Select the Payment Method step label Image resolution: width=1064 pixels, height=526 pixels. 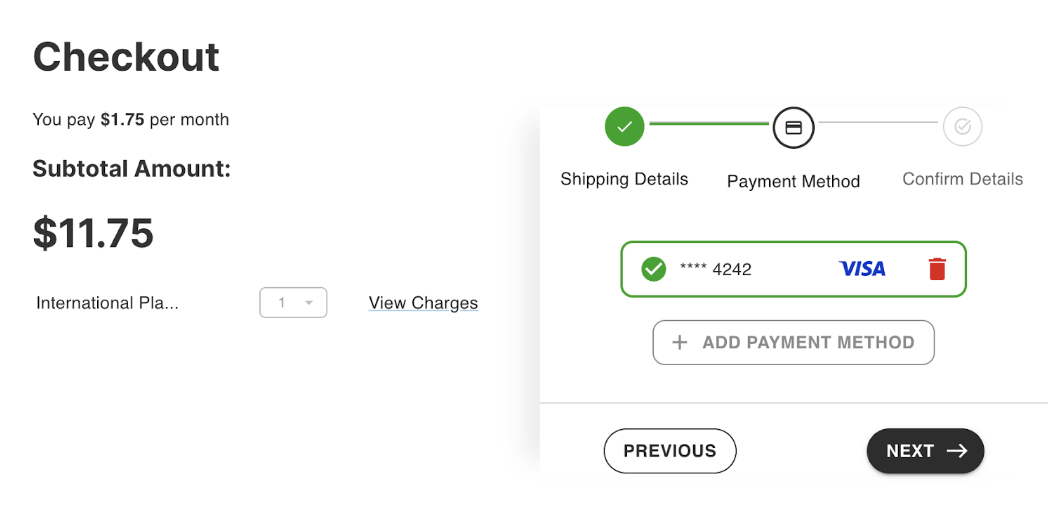point(793,181)
